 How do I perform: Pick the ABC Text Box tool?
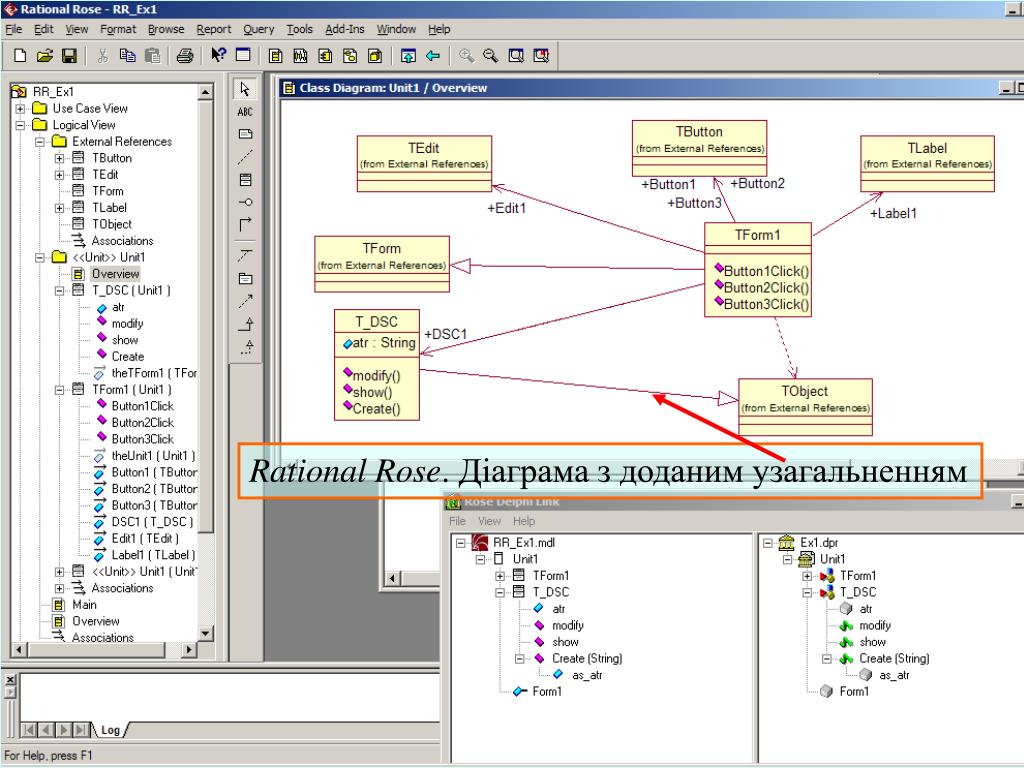tap(245, 112)
